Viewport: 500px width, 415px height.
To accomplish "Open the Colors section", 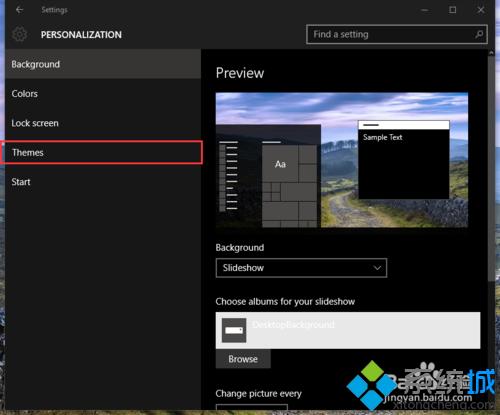I will click(103, 94).
